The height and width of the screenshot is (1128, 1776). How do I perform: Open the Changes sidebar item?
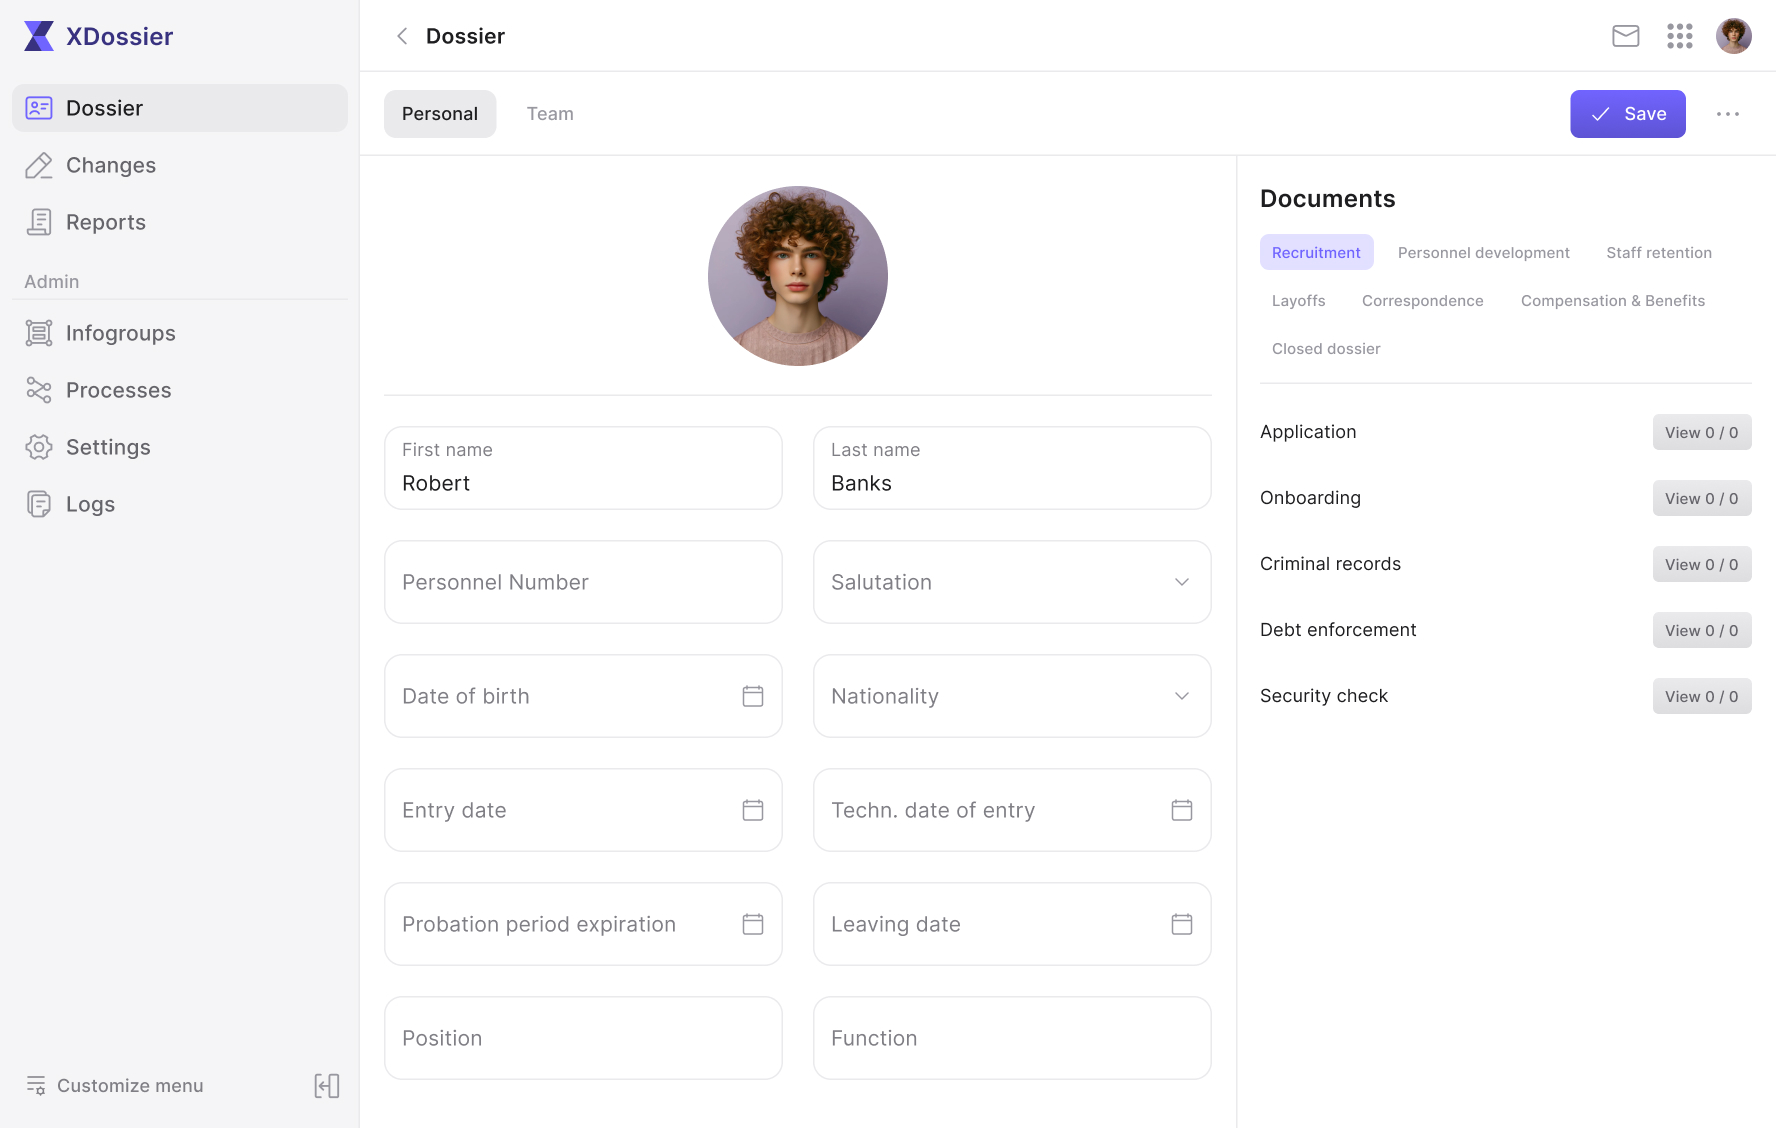tap(180, 165)
